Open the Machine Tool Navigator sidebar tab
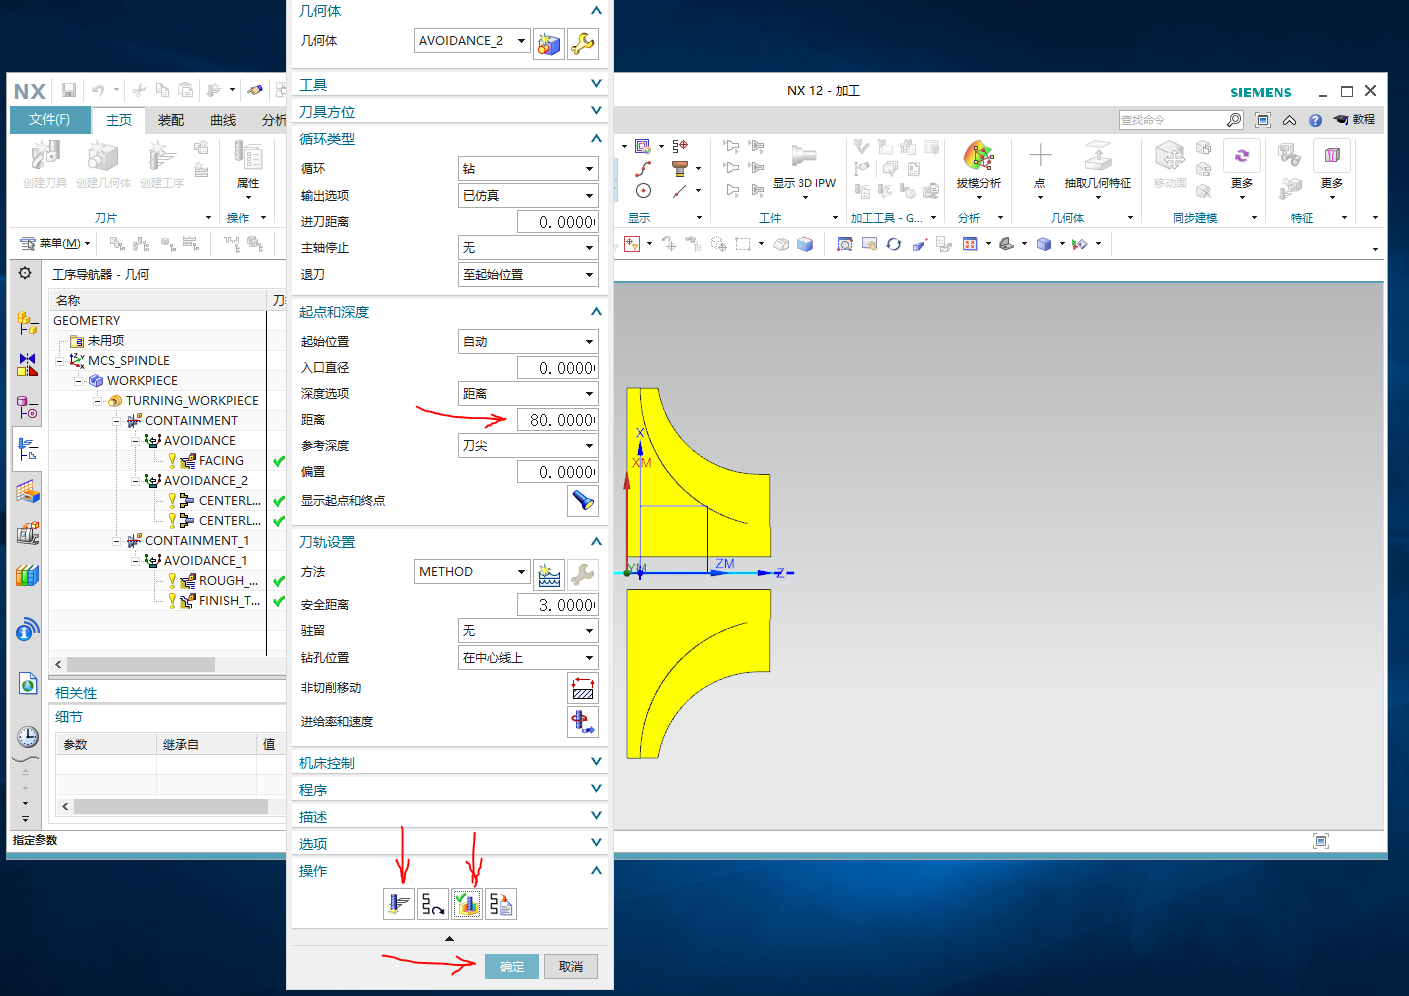The width and height of the screenshot is (1409, 996). click(27, 533)
